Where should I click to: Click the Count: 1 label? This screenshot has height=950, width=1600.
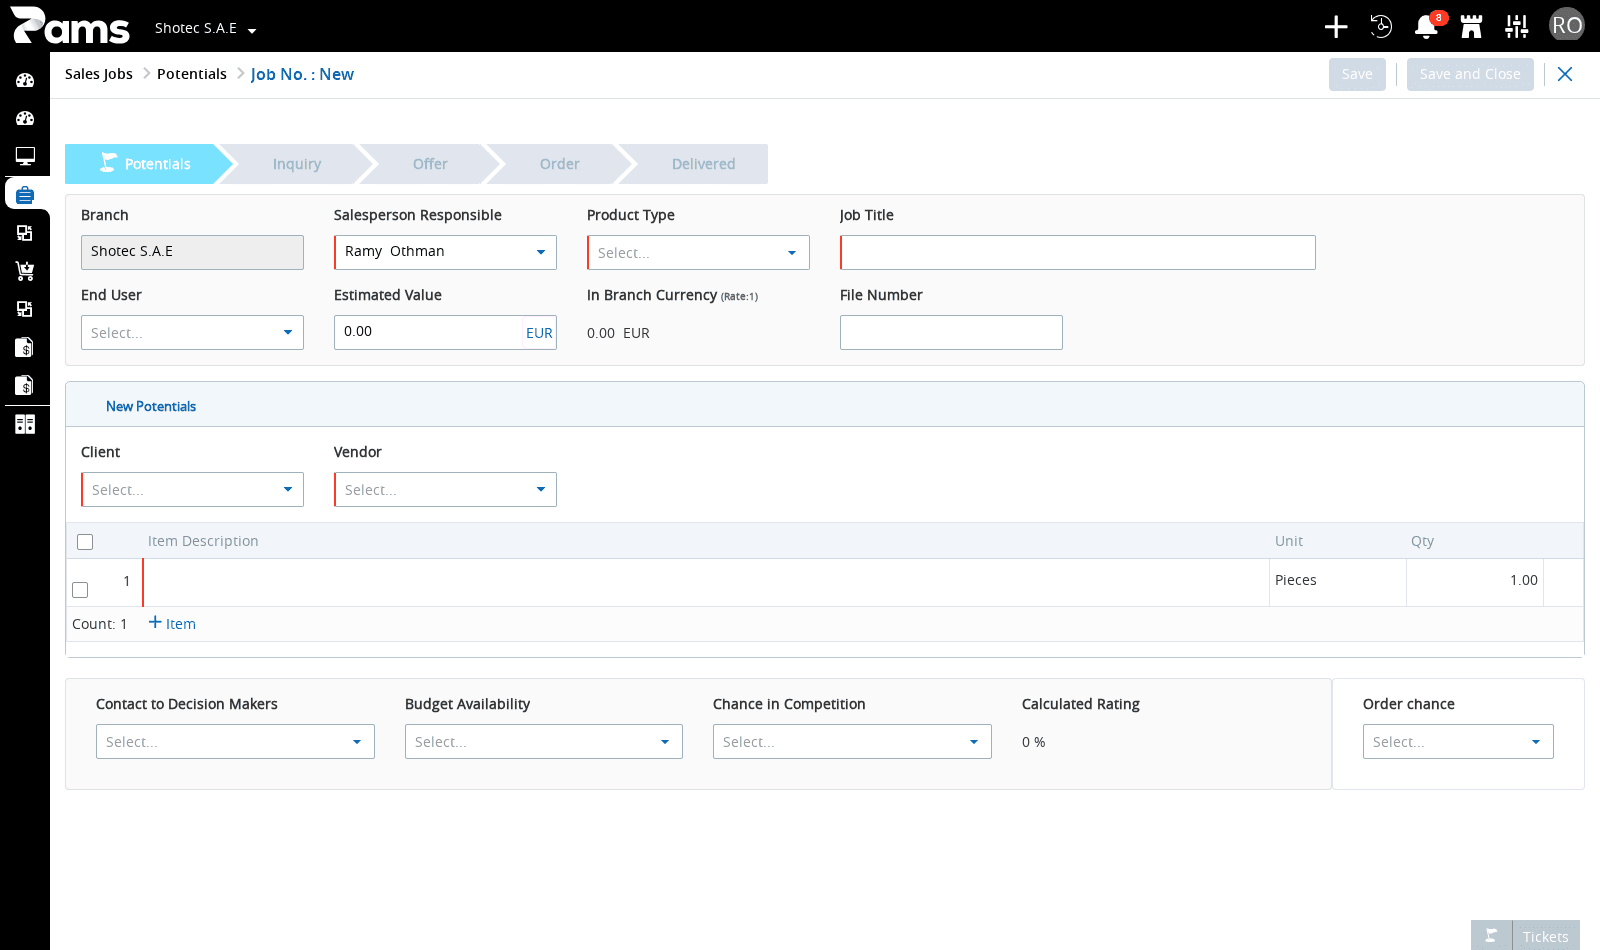(x=100, y=624)
